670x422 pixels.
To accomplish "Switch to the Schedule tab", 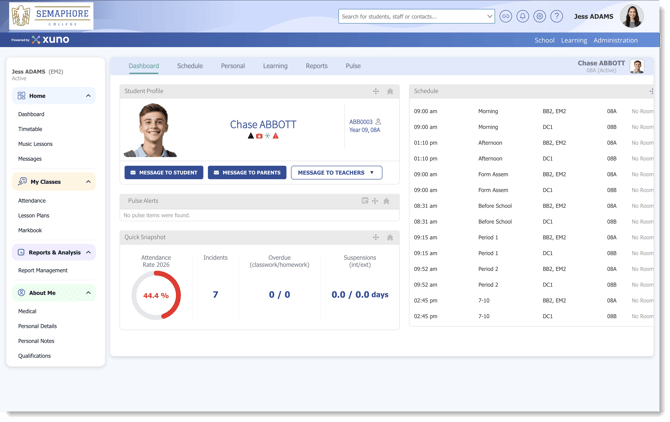I will pyautogui.click(x=190, y=66).
